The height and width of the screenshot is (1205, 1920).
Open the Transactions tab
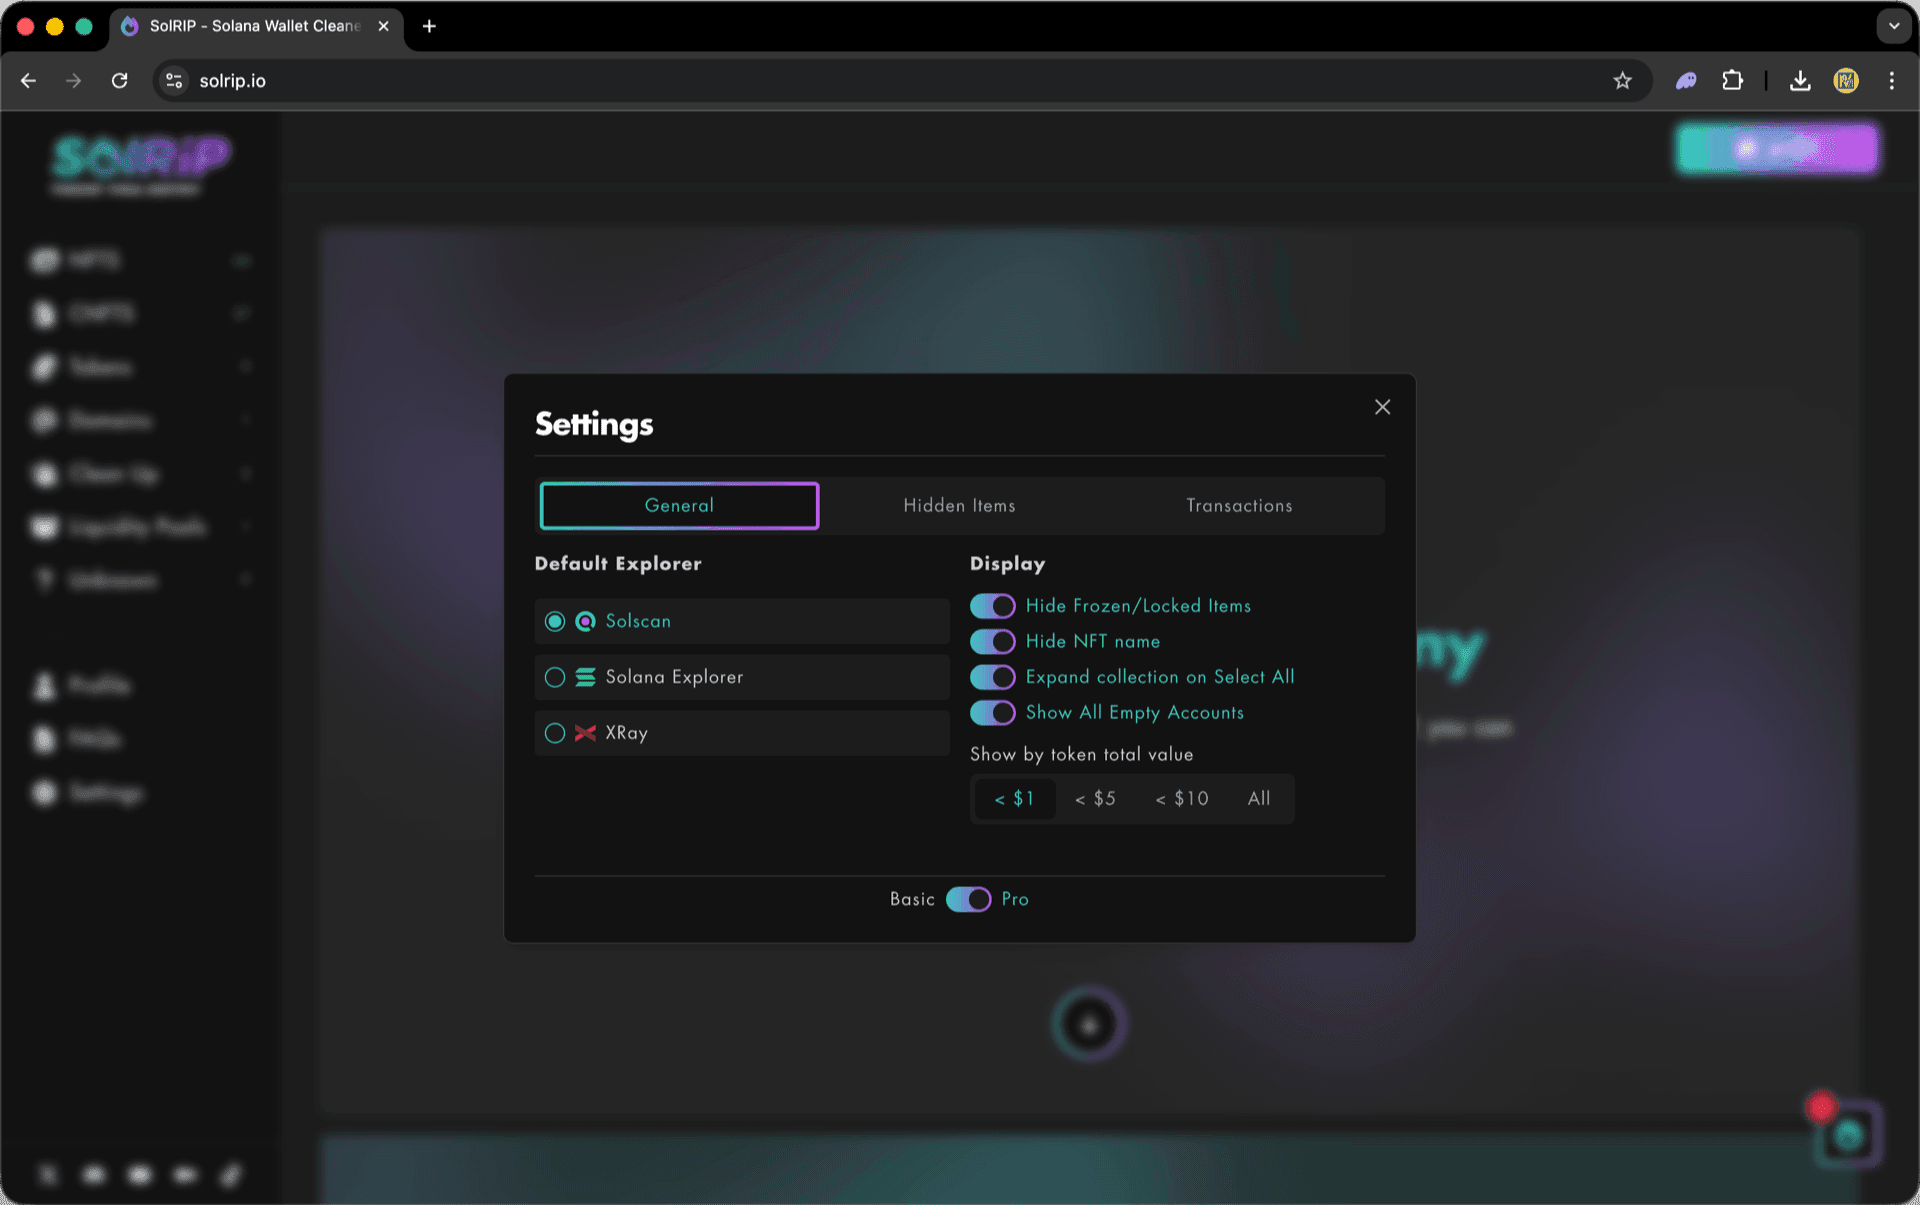click(1239, 506)
